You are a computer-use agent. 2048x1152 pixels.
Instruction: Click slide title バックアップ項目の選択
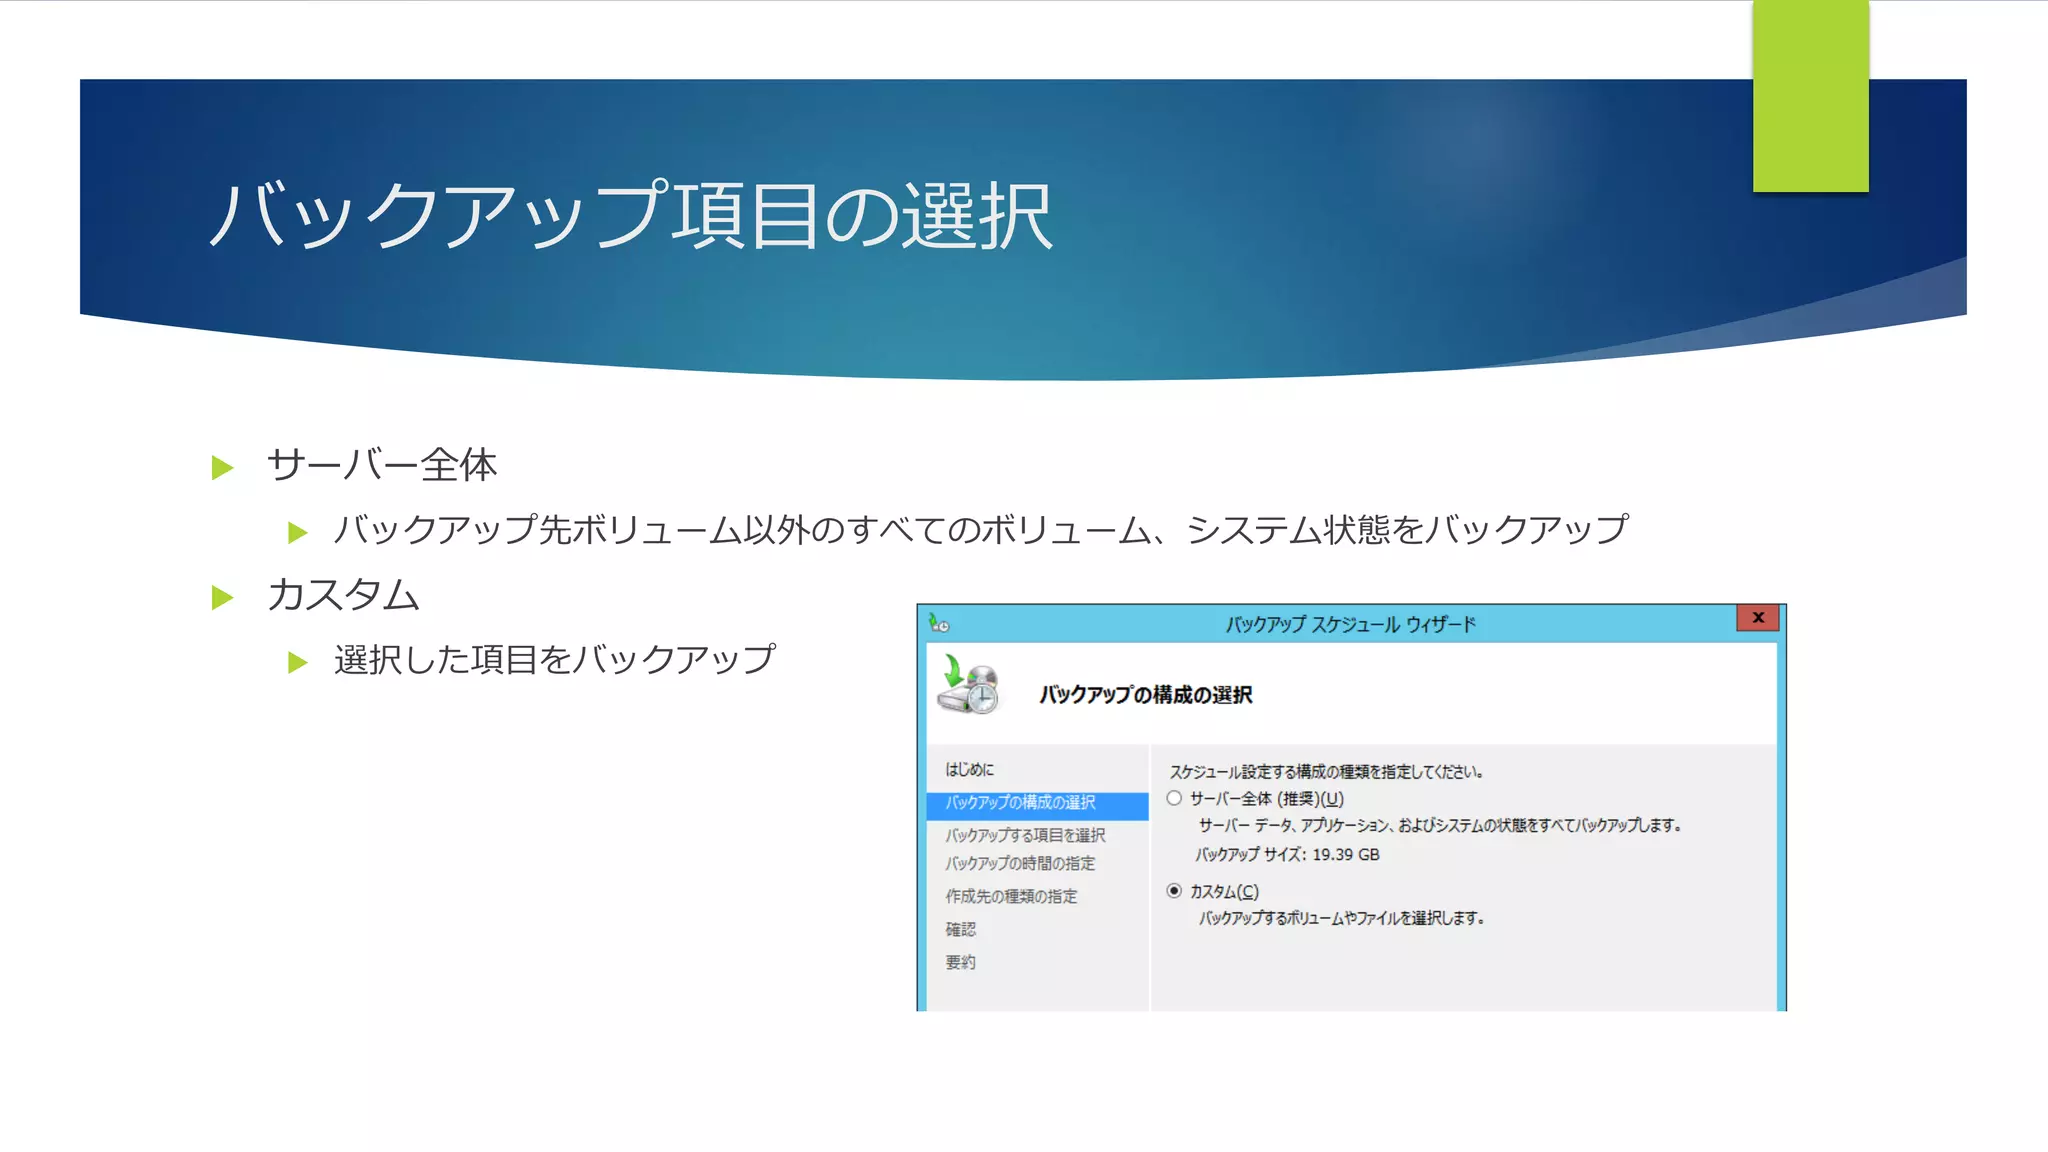tap(631, 215)
